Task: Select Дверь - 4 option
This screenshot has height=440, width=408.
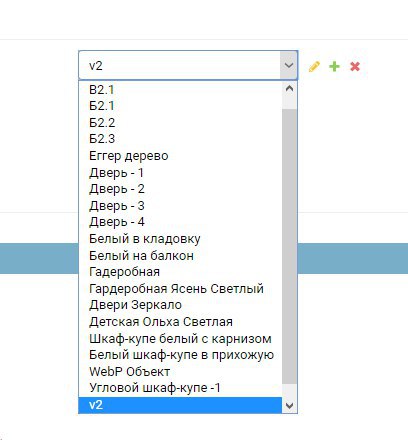Action: [180, 222]
